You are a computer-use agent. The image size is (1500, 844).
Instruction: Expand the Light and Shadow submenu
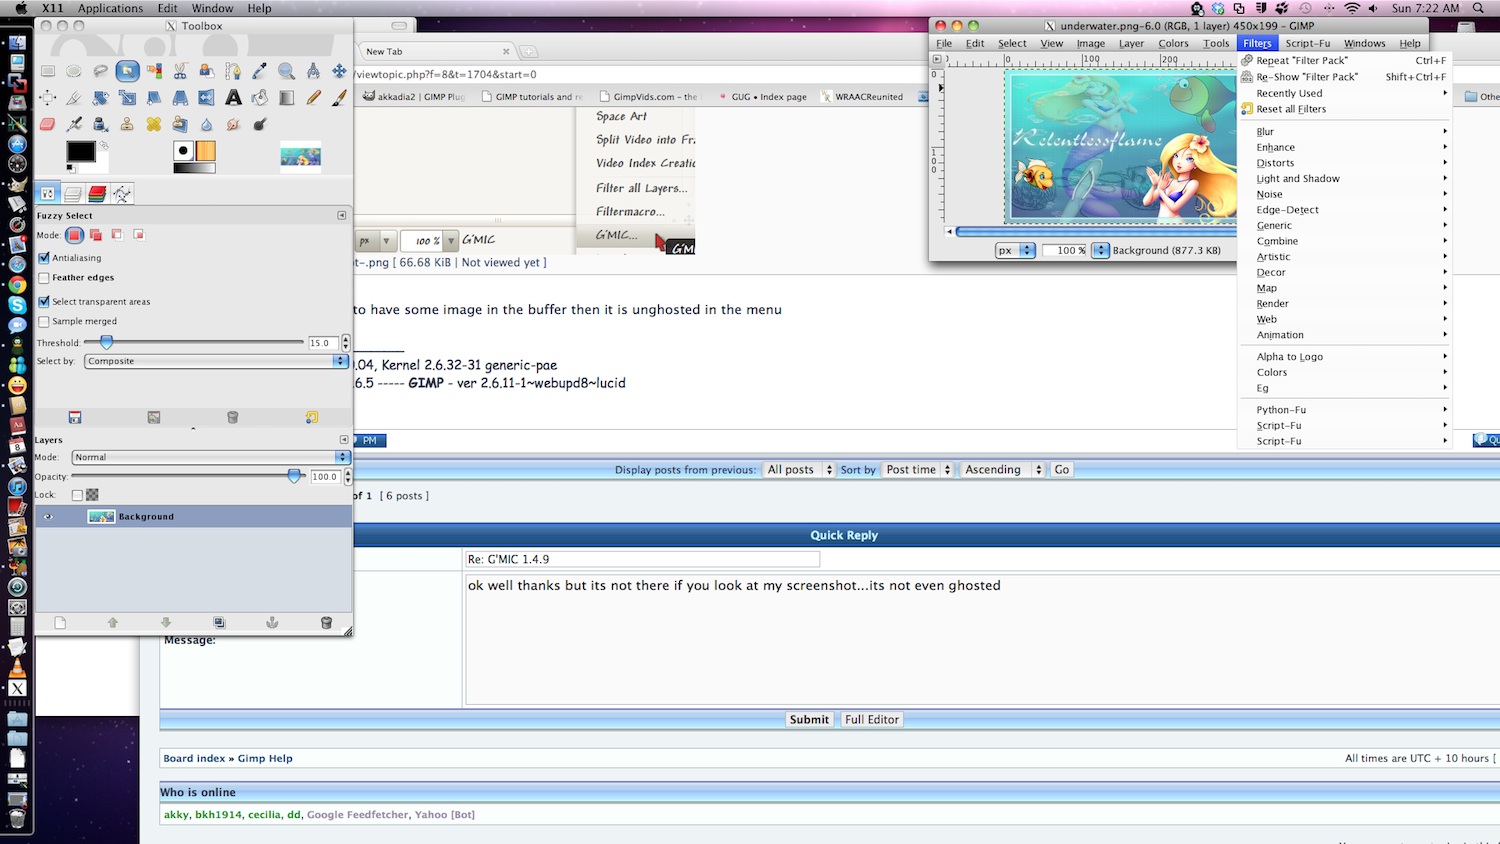coord(1345,179)
